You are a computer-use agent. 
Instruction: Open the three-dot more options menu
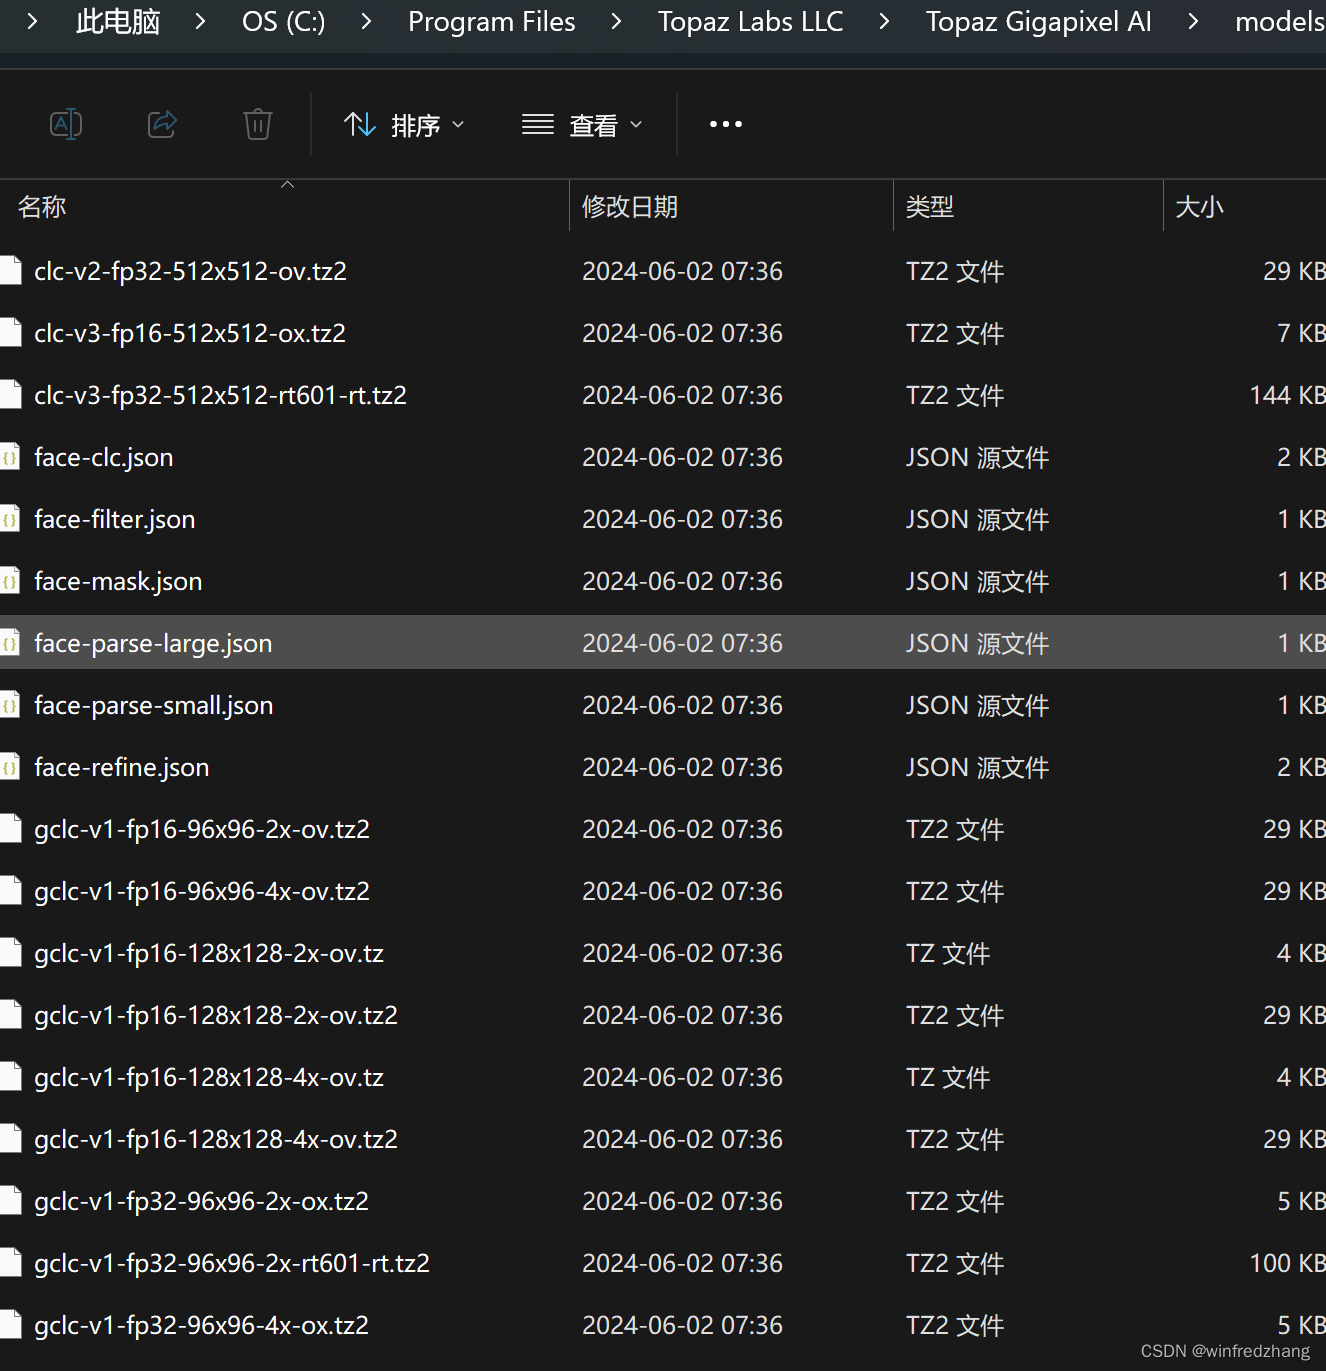point(726,124)
